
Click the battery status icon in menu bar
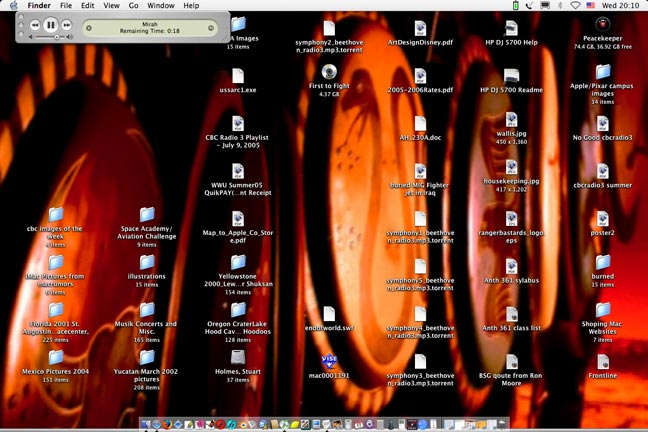pyautogui.click(x=515, y=5)
